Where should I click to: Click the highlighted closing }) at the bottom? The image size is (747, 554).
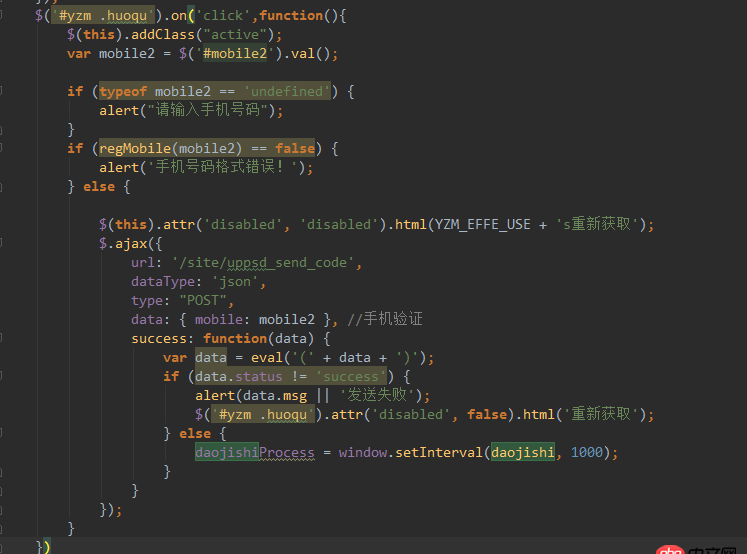tap(43, 547)
